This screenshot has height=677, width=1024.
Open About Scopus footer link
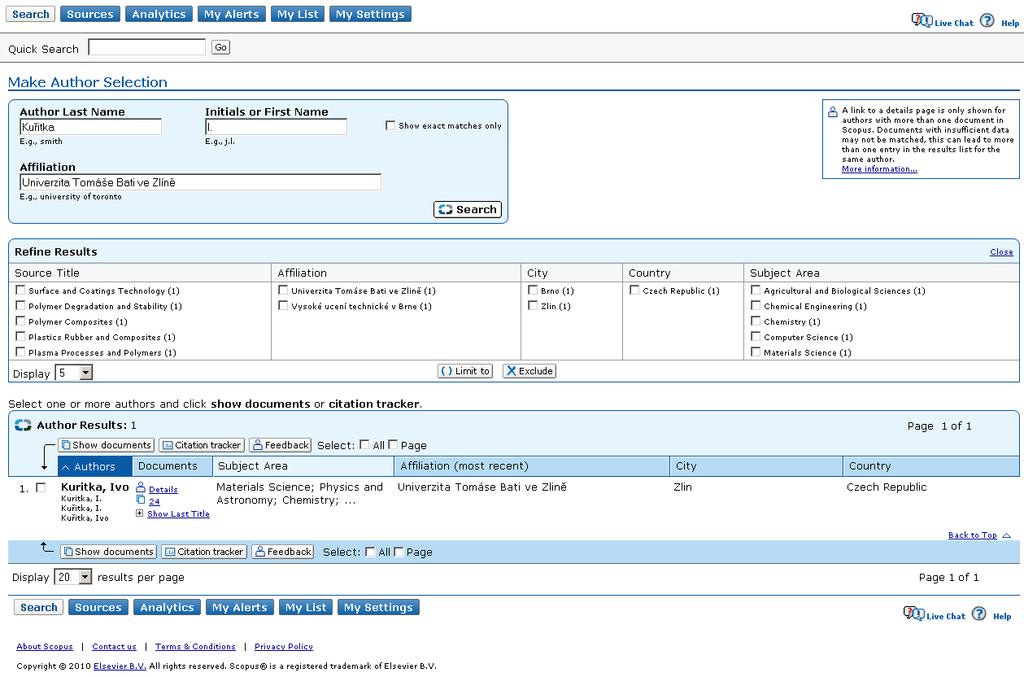coord(44,646)
